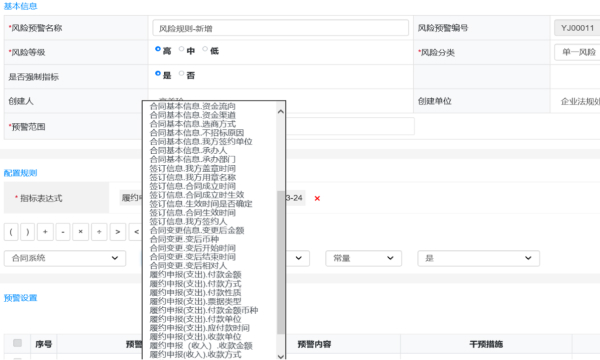Choose 签订信息.我方签约人 in the list
This screenshot has width=600, height=360.
188,222
